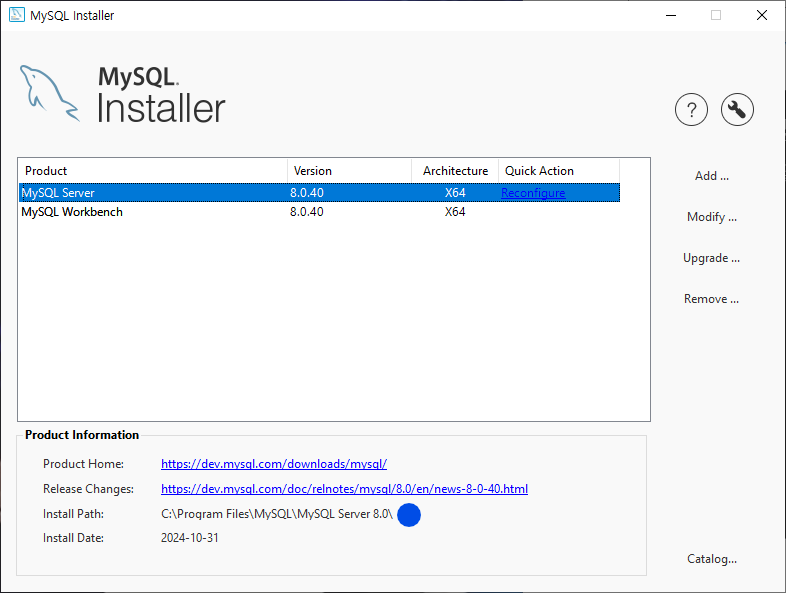The height and width of the screenshot is (593, 786).
Task: Click the Modify ... button
Action: click(x=712, y=217)
